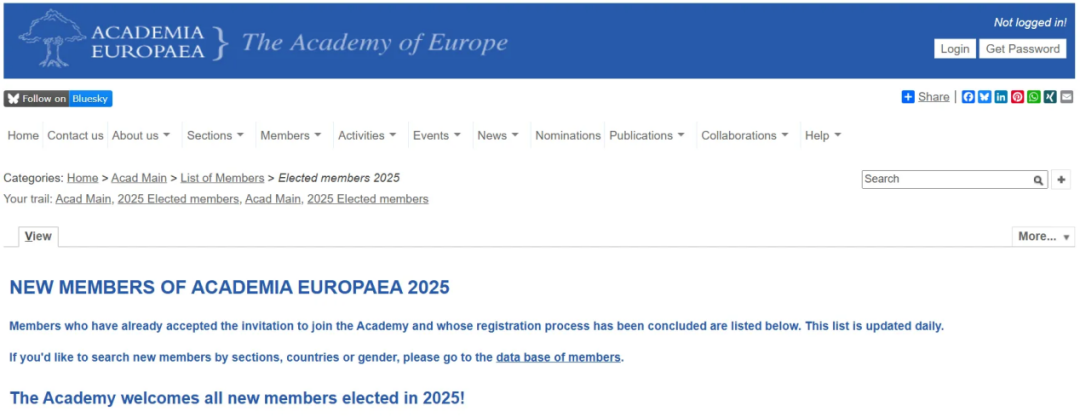The height and width of the screenshot is (417, 1080).
Task: Share on XING
Action: coord(1050,97)
